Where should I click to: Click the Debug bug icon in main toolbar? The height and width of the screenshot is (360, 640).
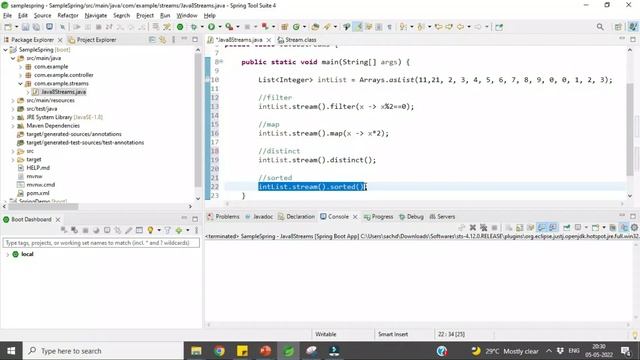point(194,27)
